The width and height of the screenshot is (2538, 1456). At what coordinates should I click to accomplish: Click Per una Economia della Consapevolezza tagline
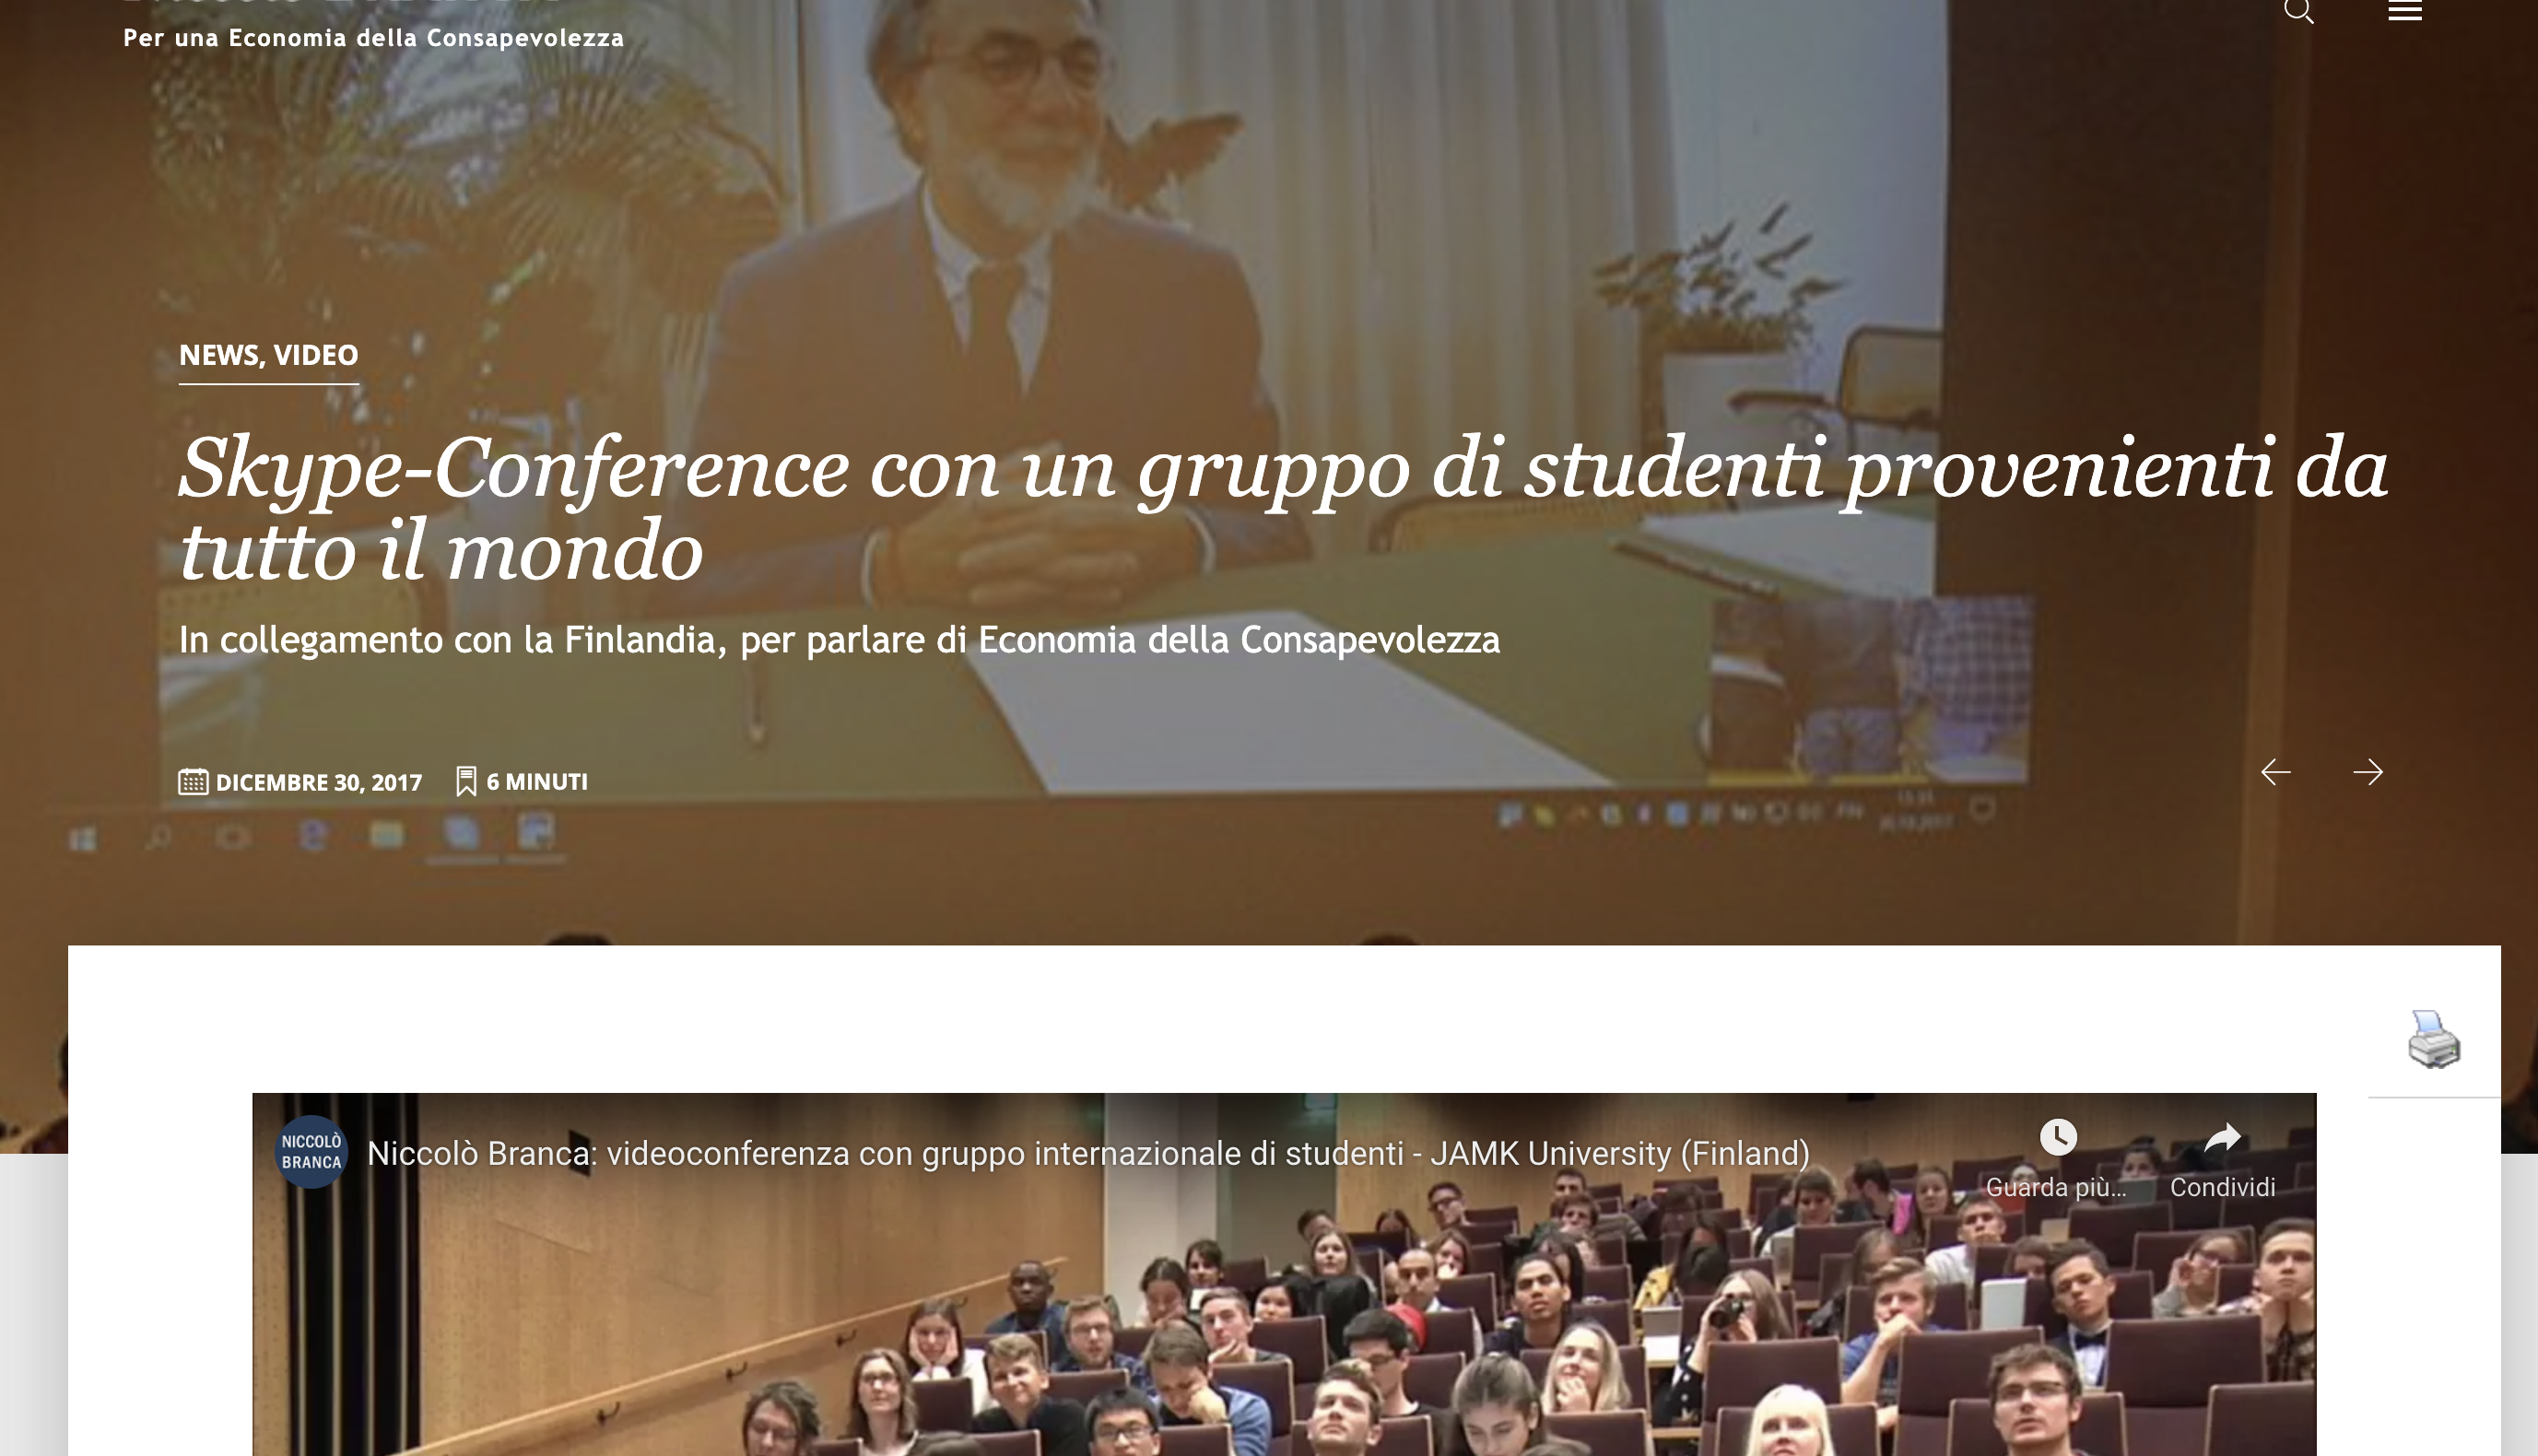373,38
